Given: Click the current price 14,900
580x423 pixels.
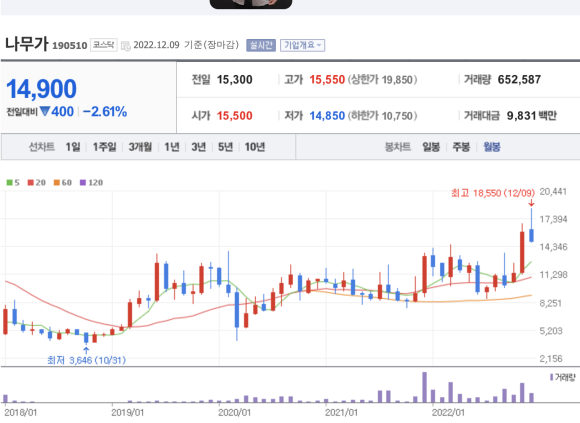Looking at the screenshot, I should point(41,89).
